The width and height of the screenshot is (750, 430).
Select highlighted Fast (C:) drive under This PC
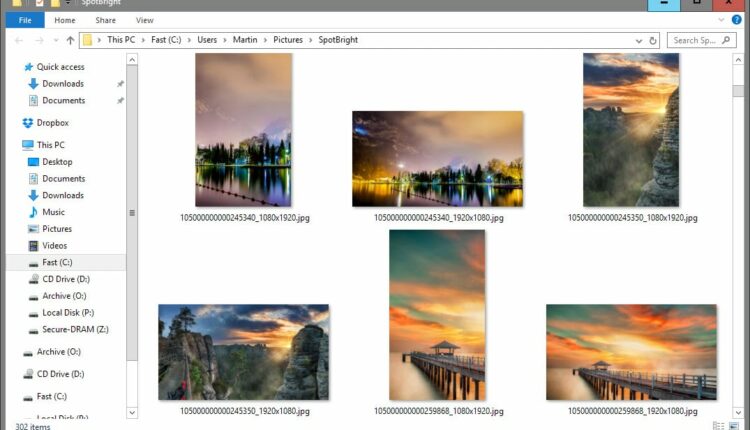coord(66,262)
